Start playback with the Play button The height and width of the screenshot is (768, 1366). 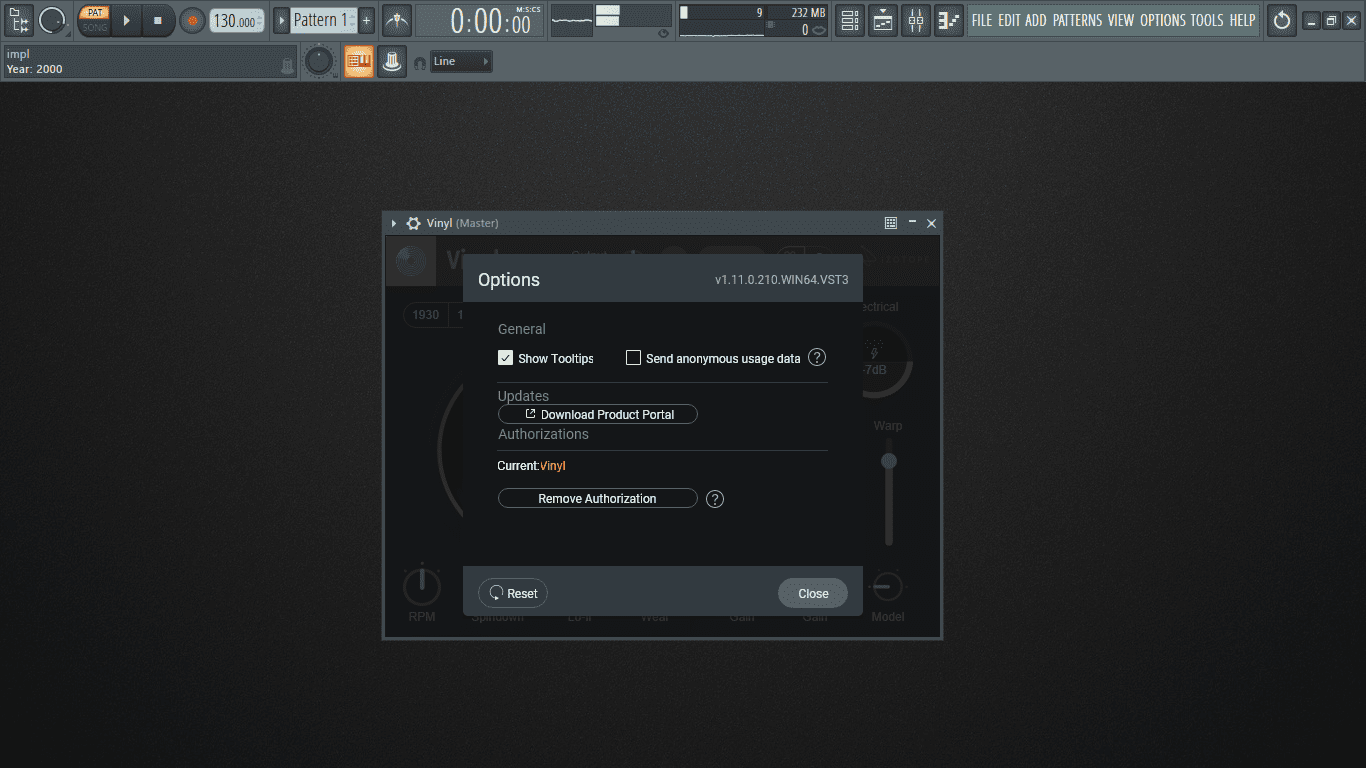(x=126, y=20)
